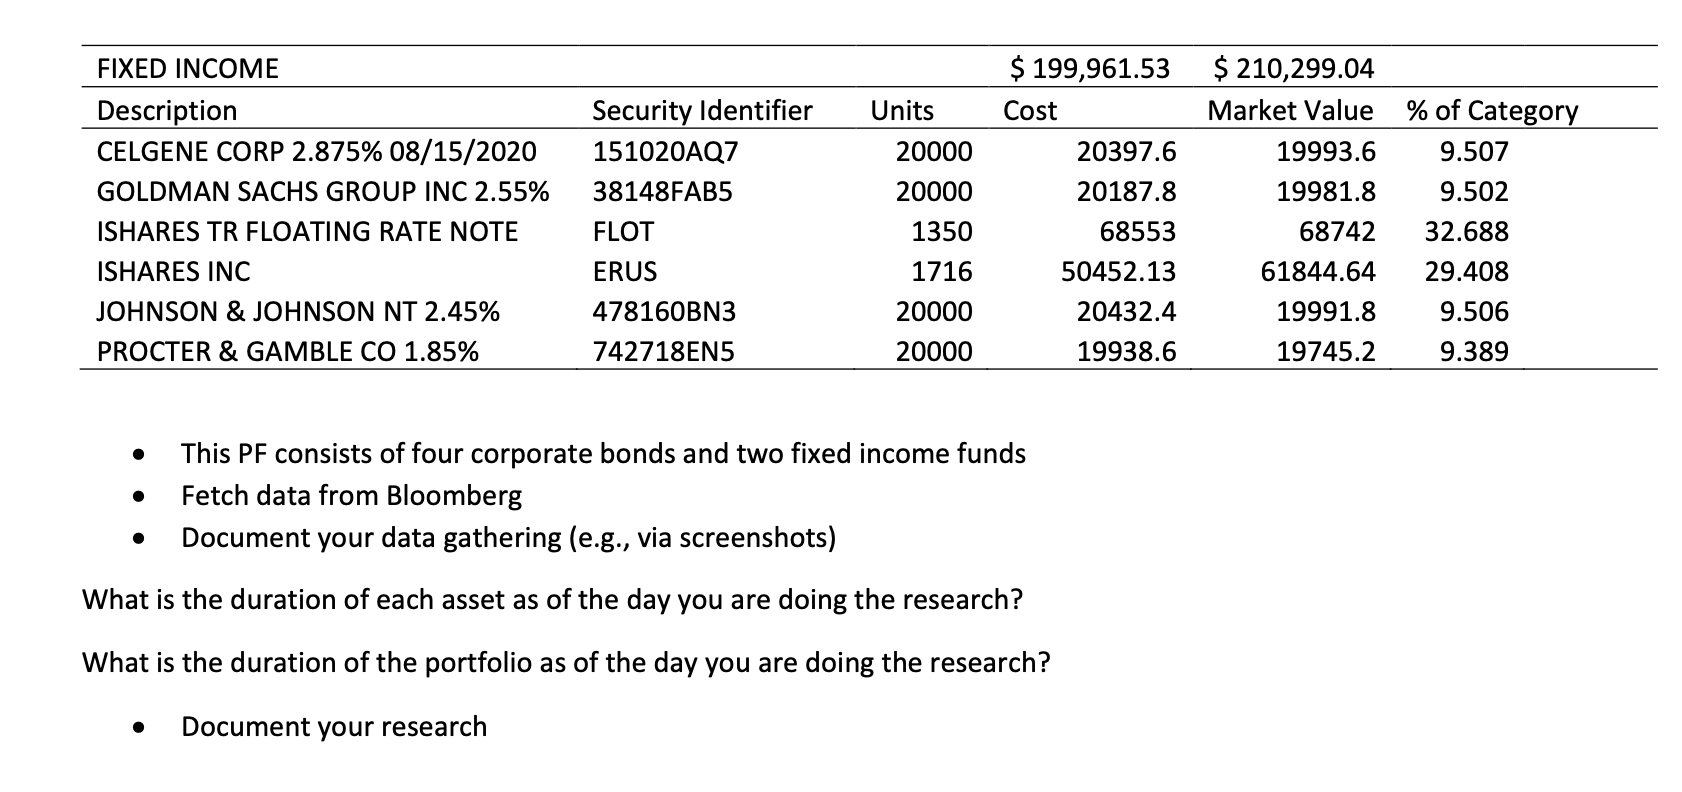
Task: Click the ERUS security identifier cell
Action: pyautogui.click(x=625, y=272)
